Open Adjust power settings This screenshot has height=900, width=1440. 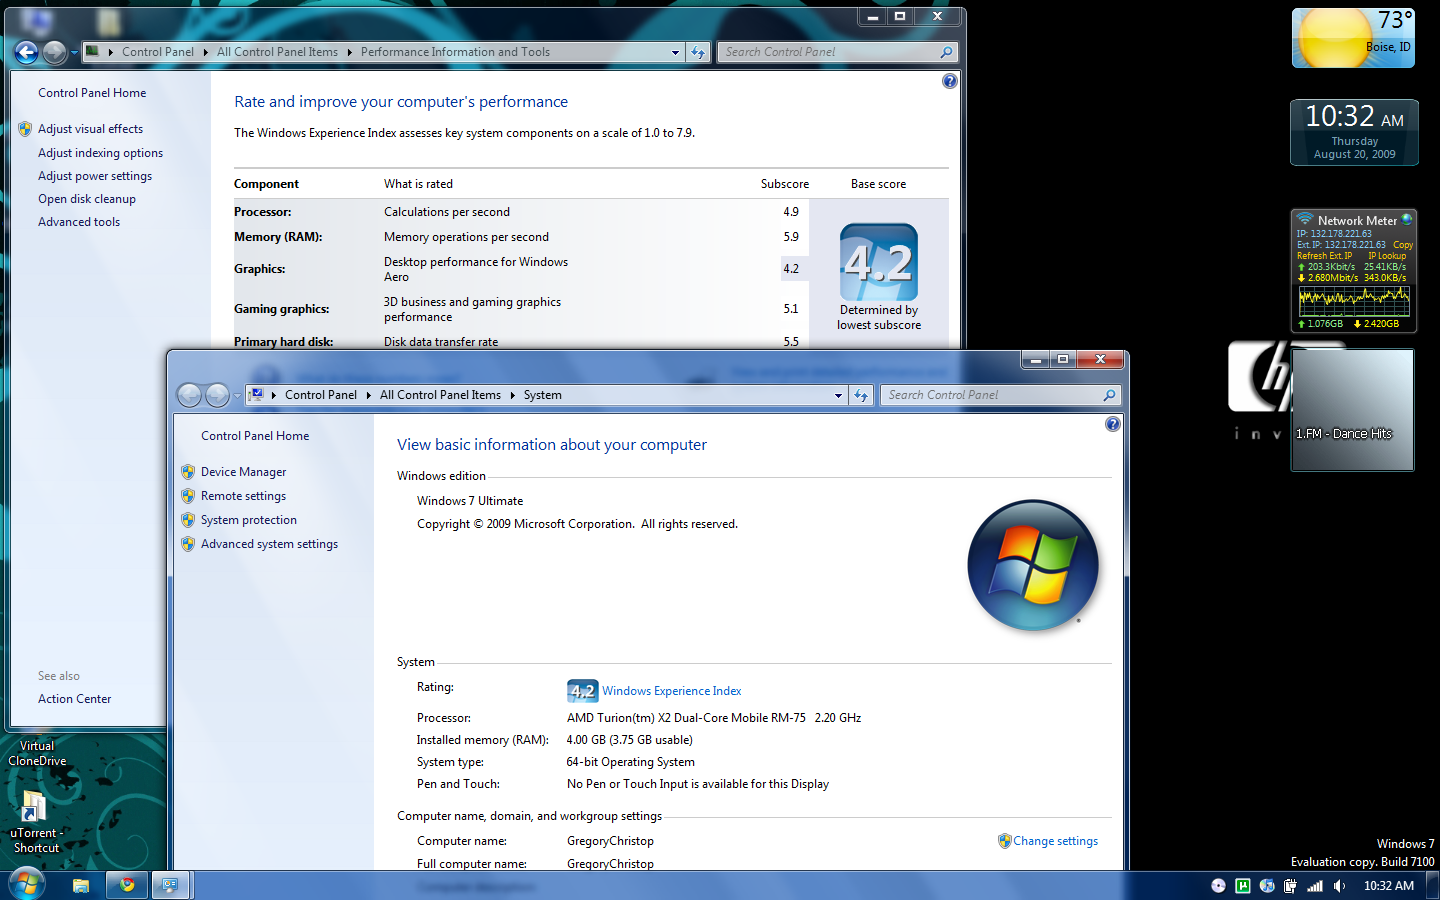(x=95, y=176)
